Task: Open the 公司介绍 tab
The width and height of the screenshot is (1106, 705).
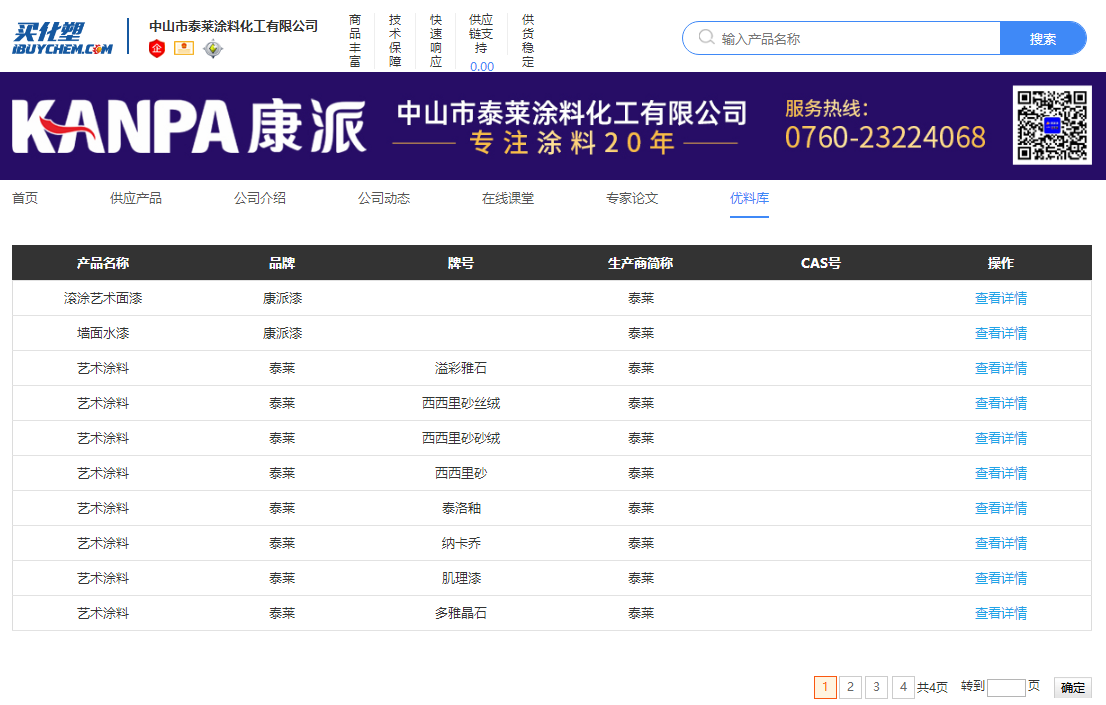Action: tap(260, 198)
